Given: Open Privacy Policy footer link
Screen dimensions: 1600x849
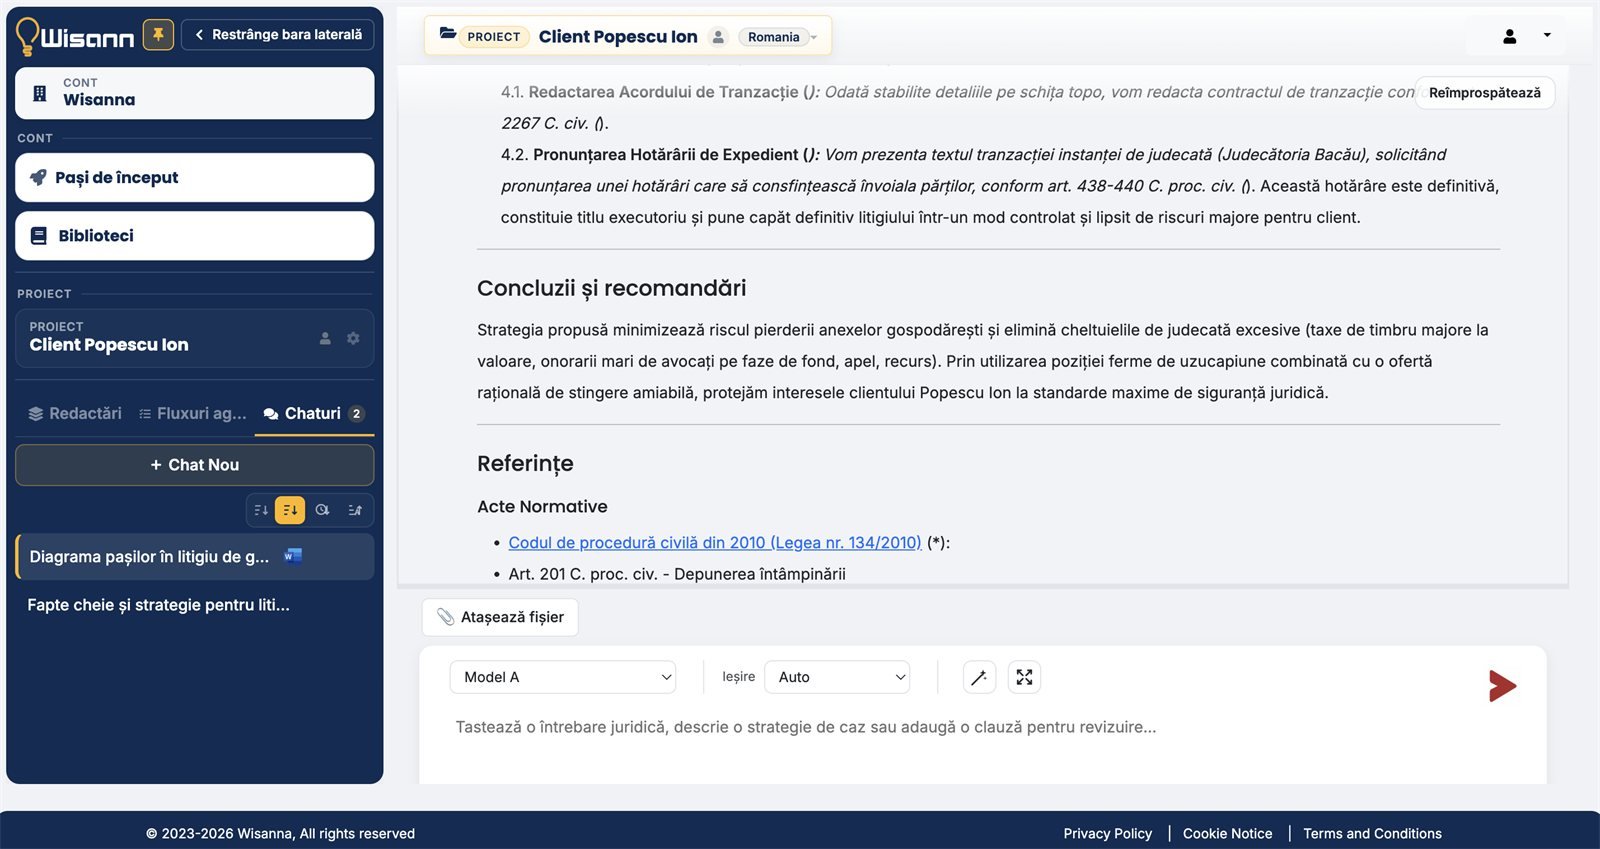Looking at the screenshot, I should (x=1108, y=834).
